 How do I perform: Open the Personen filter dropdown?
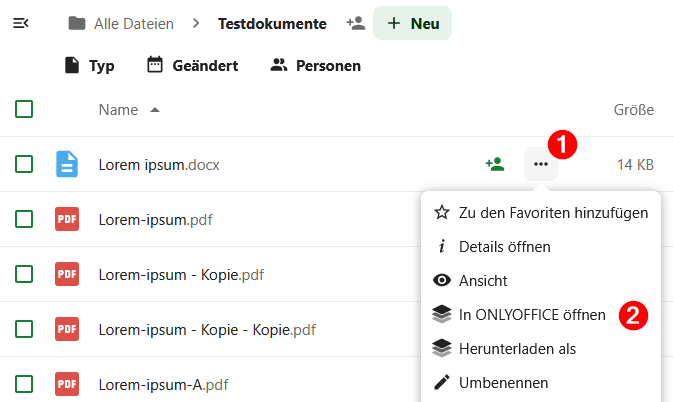315,66
